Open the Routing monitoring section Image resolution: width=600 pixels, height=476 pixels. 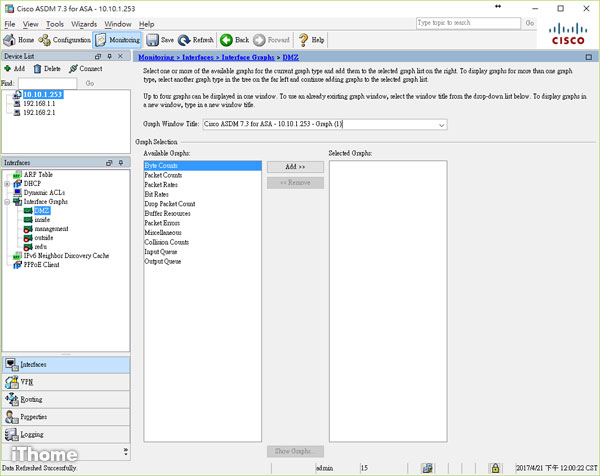coord(66,399)
